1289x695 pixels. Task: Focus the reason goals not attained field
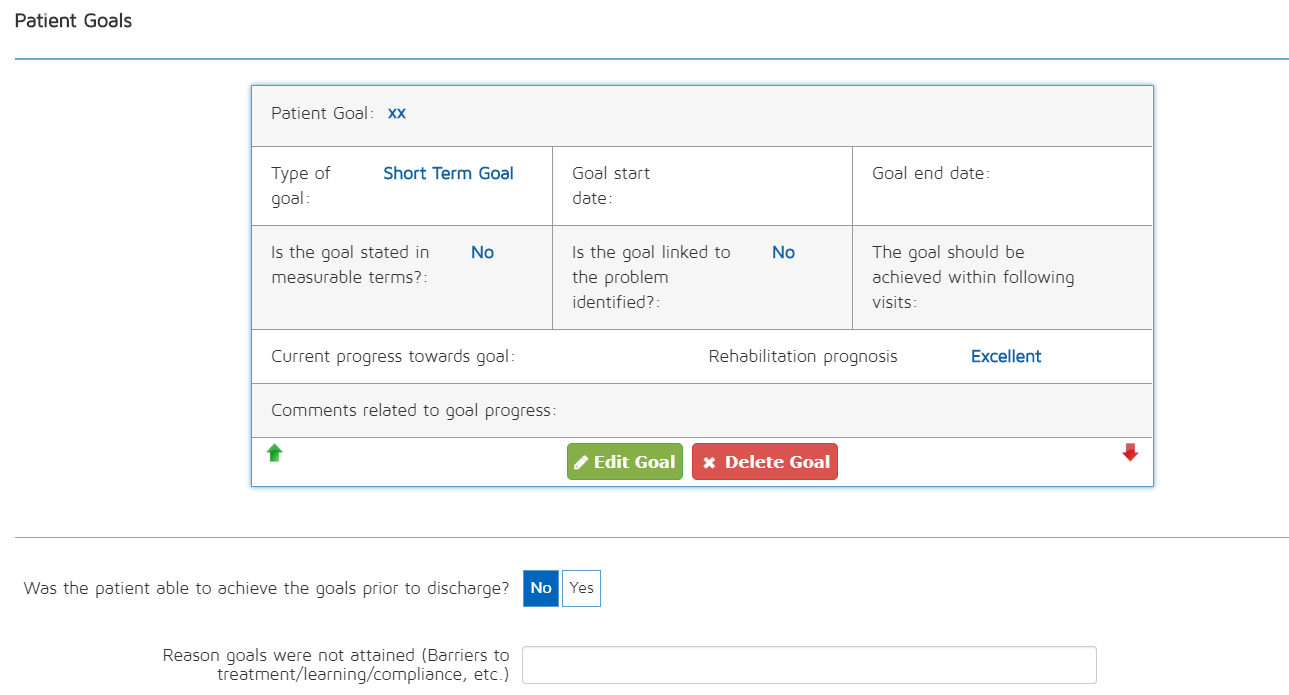click(x=809, y=665)
